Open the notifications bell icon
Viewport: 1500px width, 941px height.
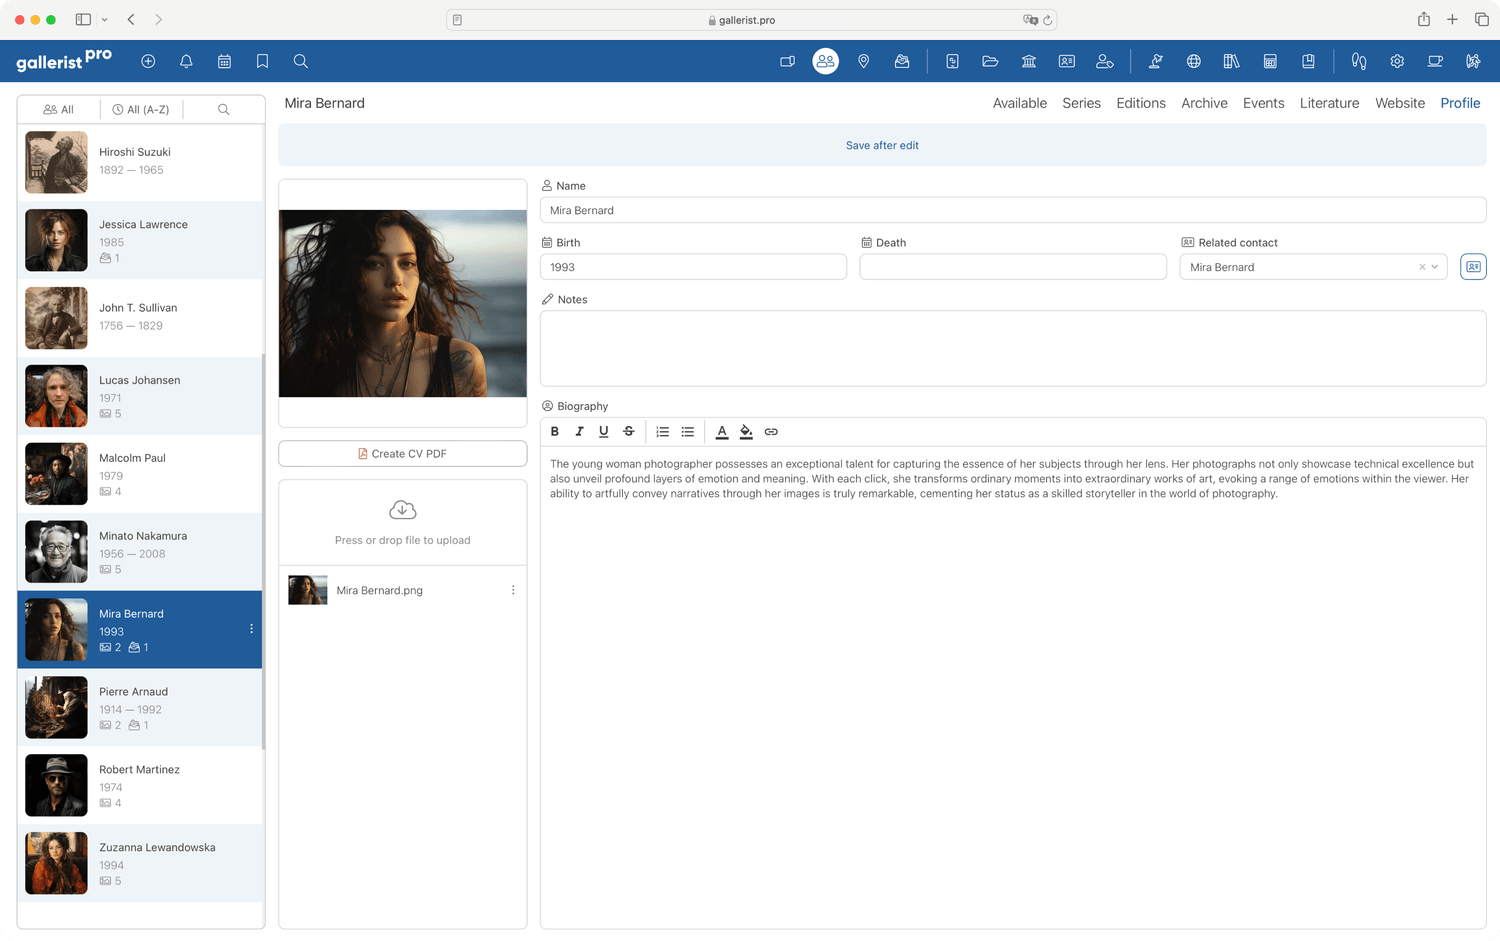click(x=186, y=61)
